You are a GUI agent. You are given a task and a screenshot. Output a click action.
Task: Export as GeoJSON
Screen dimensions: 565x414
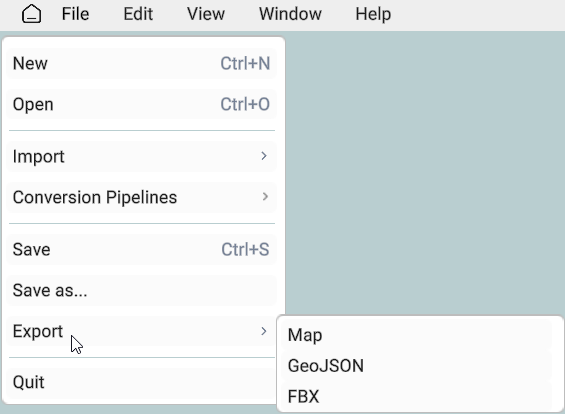tap(417, 366)
